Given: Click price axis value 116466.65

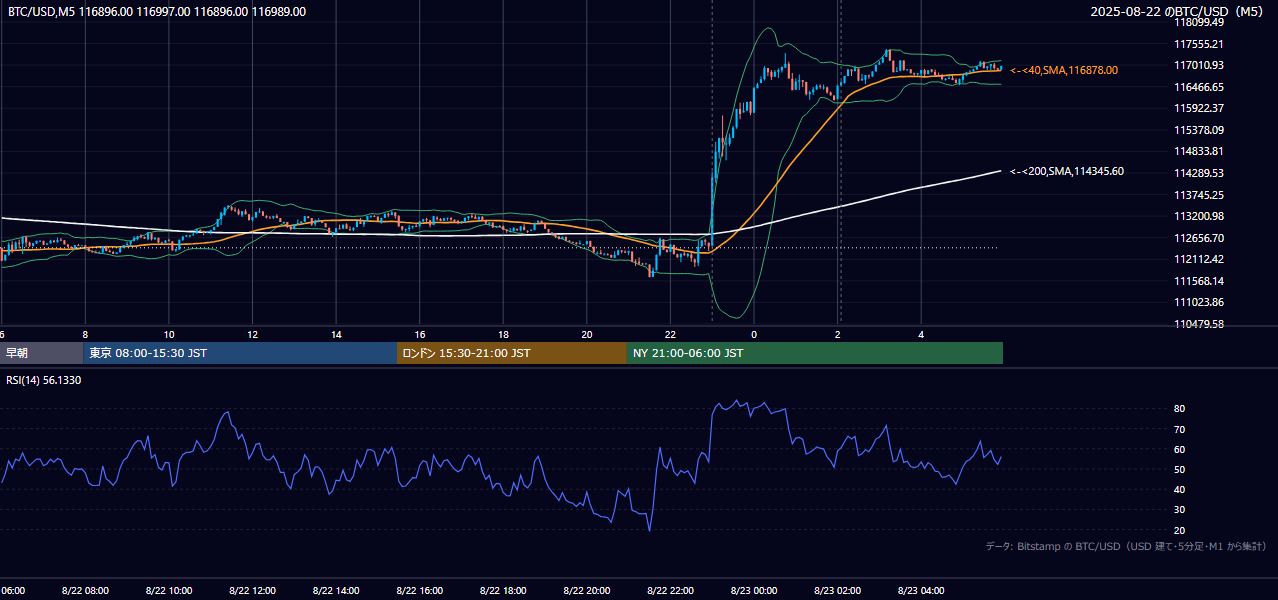Looking at the screenshot, I should pos(1199,87).
